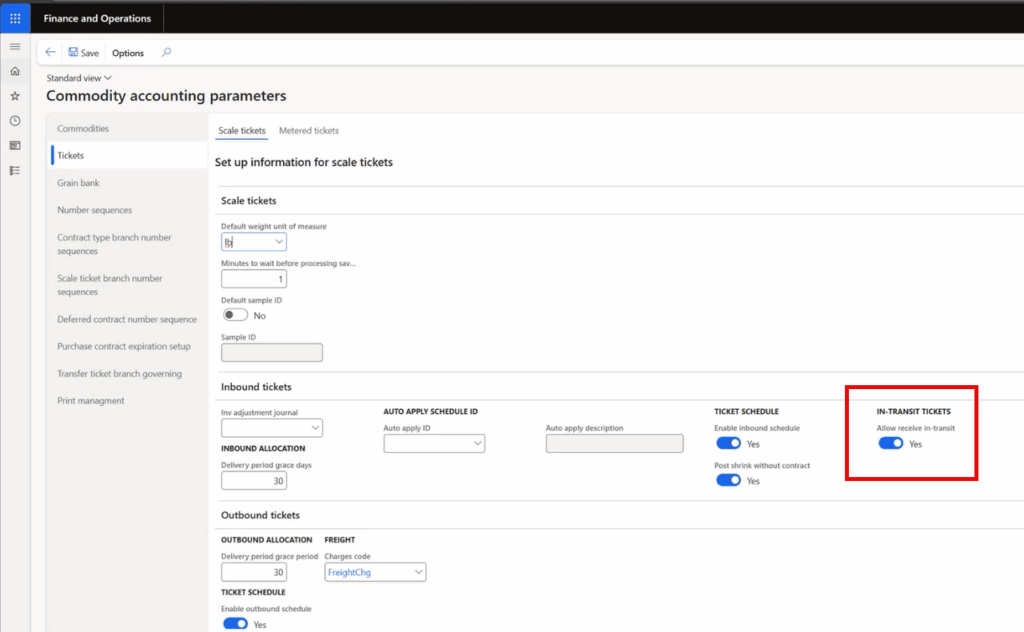Open Favorites star icon
Image resolution: width=1024 pixels, height=632 pixels.
point(15,96)
